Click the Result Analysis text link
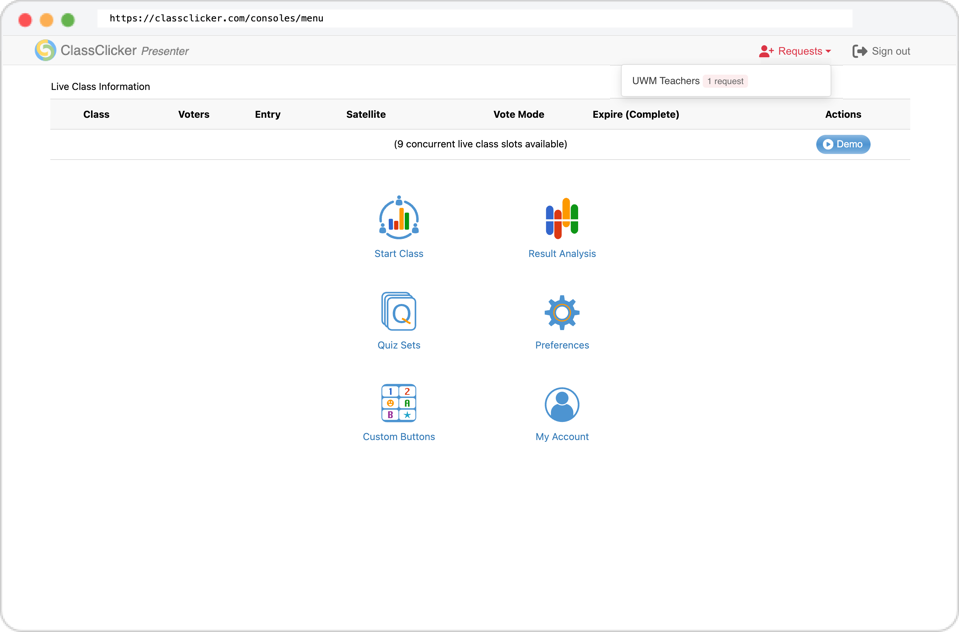 [x=562, y=254]
